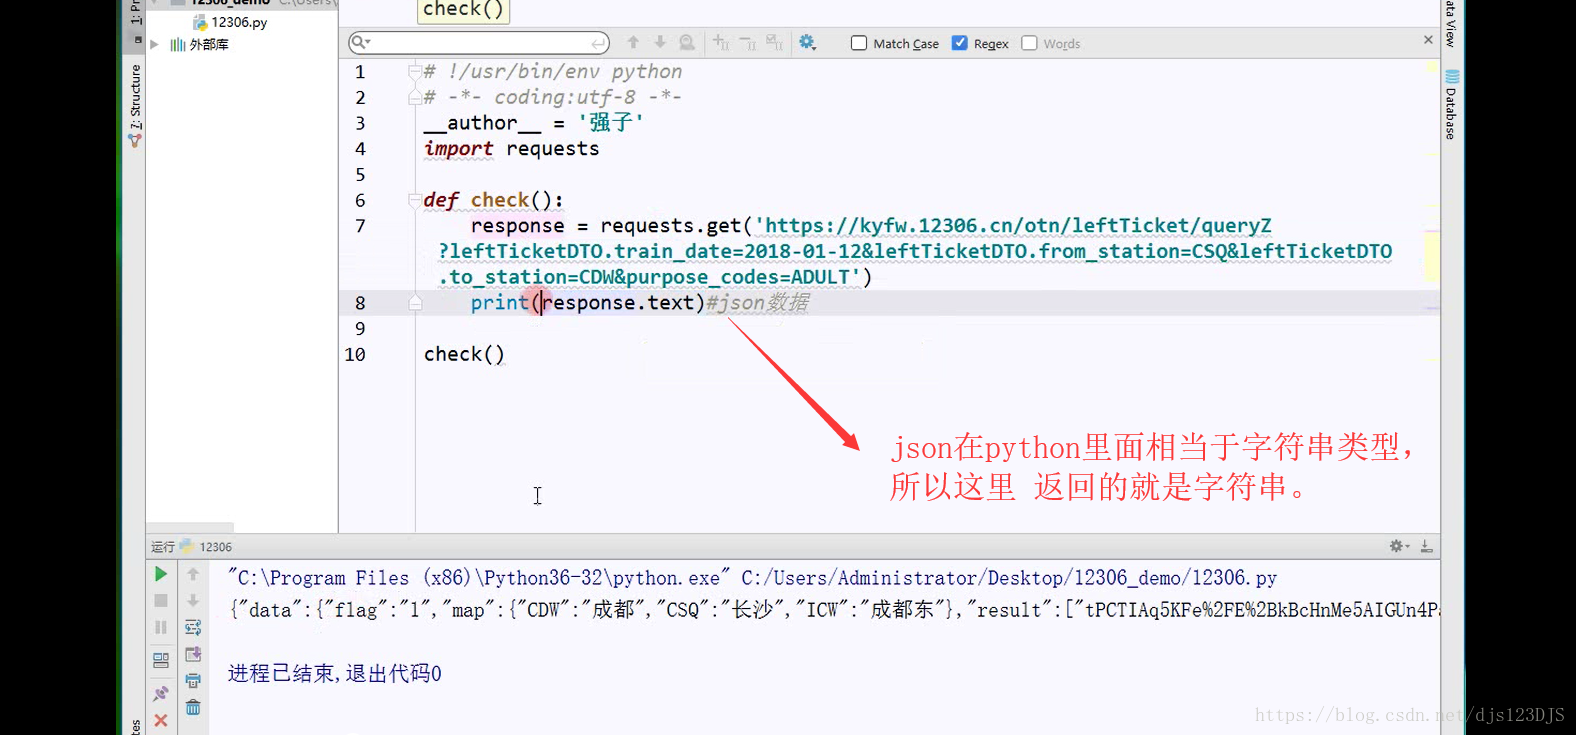This screenshot has height=735, width=1576.
Task: Fold the header comment at line 1
Action: click(415, 71)
